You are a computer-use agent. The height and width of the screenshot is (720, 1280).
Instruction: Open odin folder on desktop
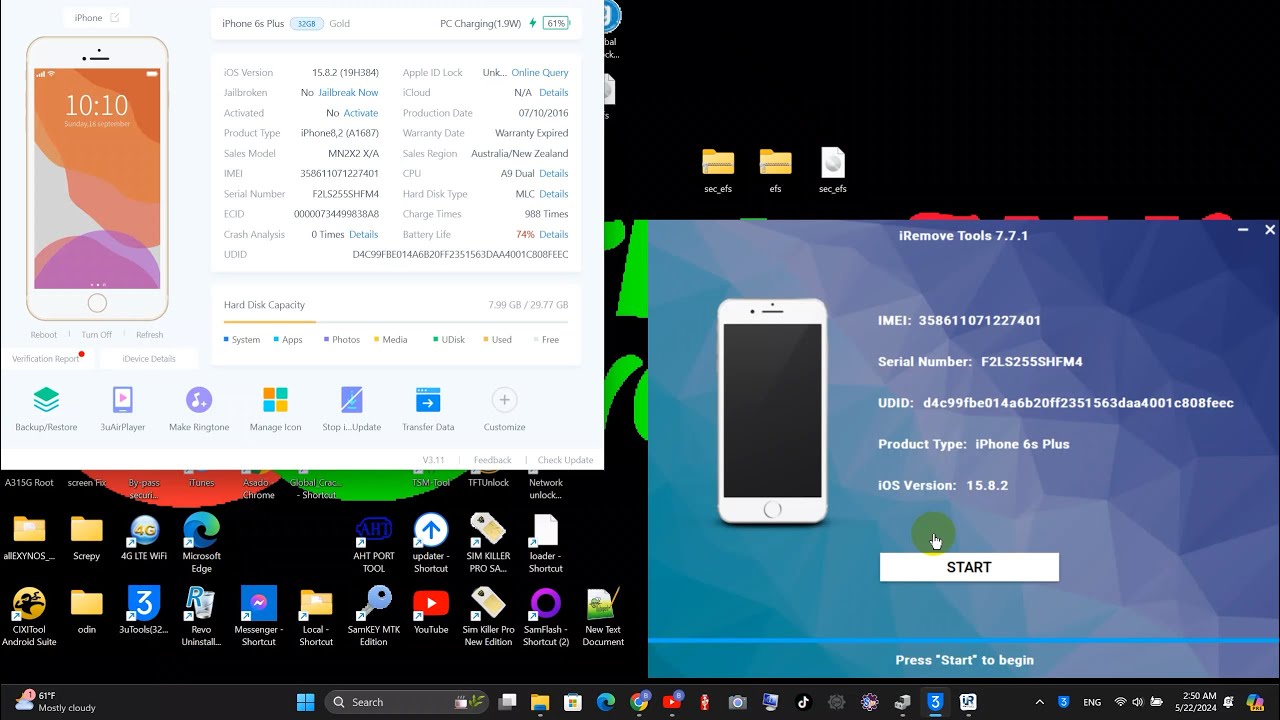tap(87, 611)
